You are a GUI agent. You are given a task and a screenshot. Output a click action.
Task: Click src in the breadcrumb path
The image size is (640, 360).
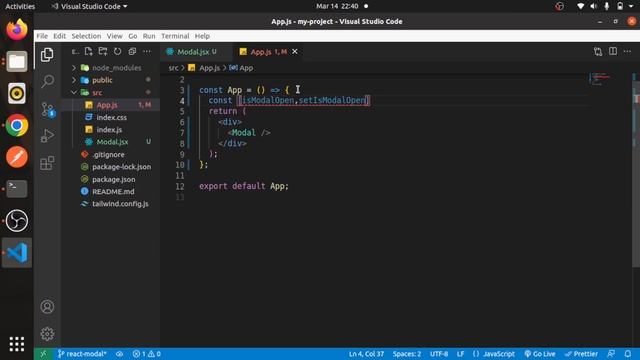[173, 68]
